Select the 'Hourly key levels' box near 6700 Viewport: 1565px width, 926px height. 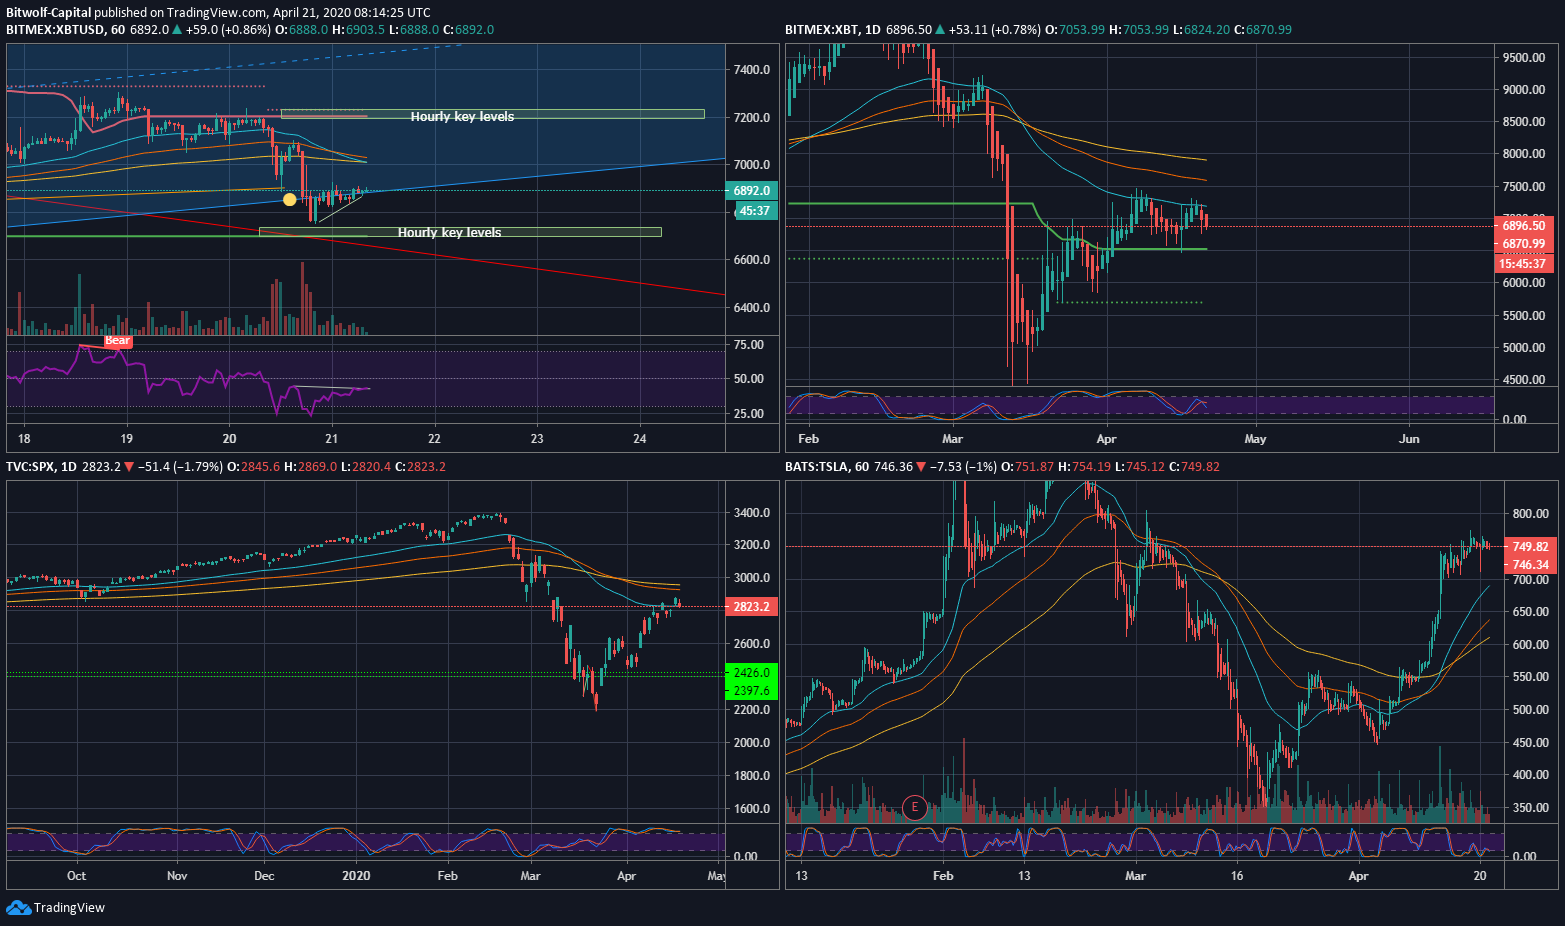tap(460, 232)
